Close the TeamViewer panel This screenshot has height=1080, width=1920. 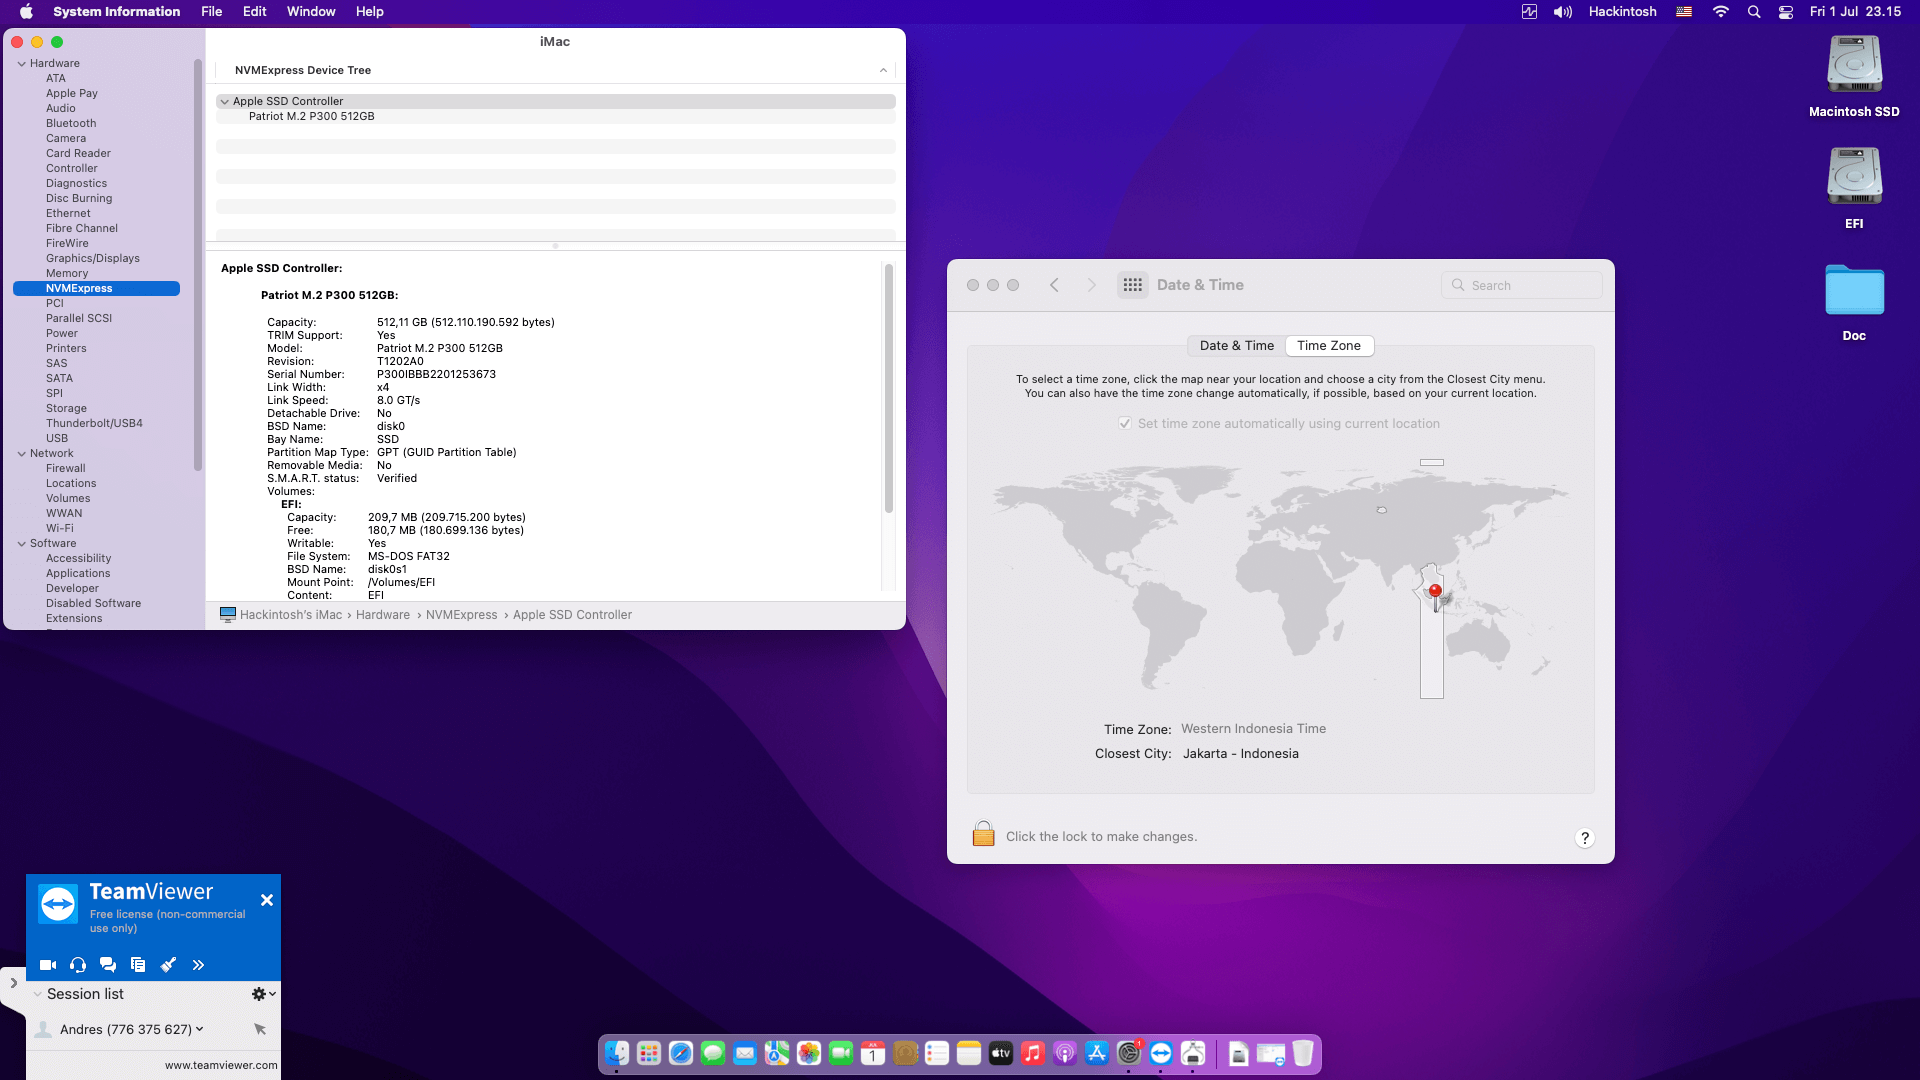click(267, 900)
